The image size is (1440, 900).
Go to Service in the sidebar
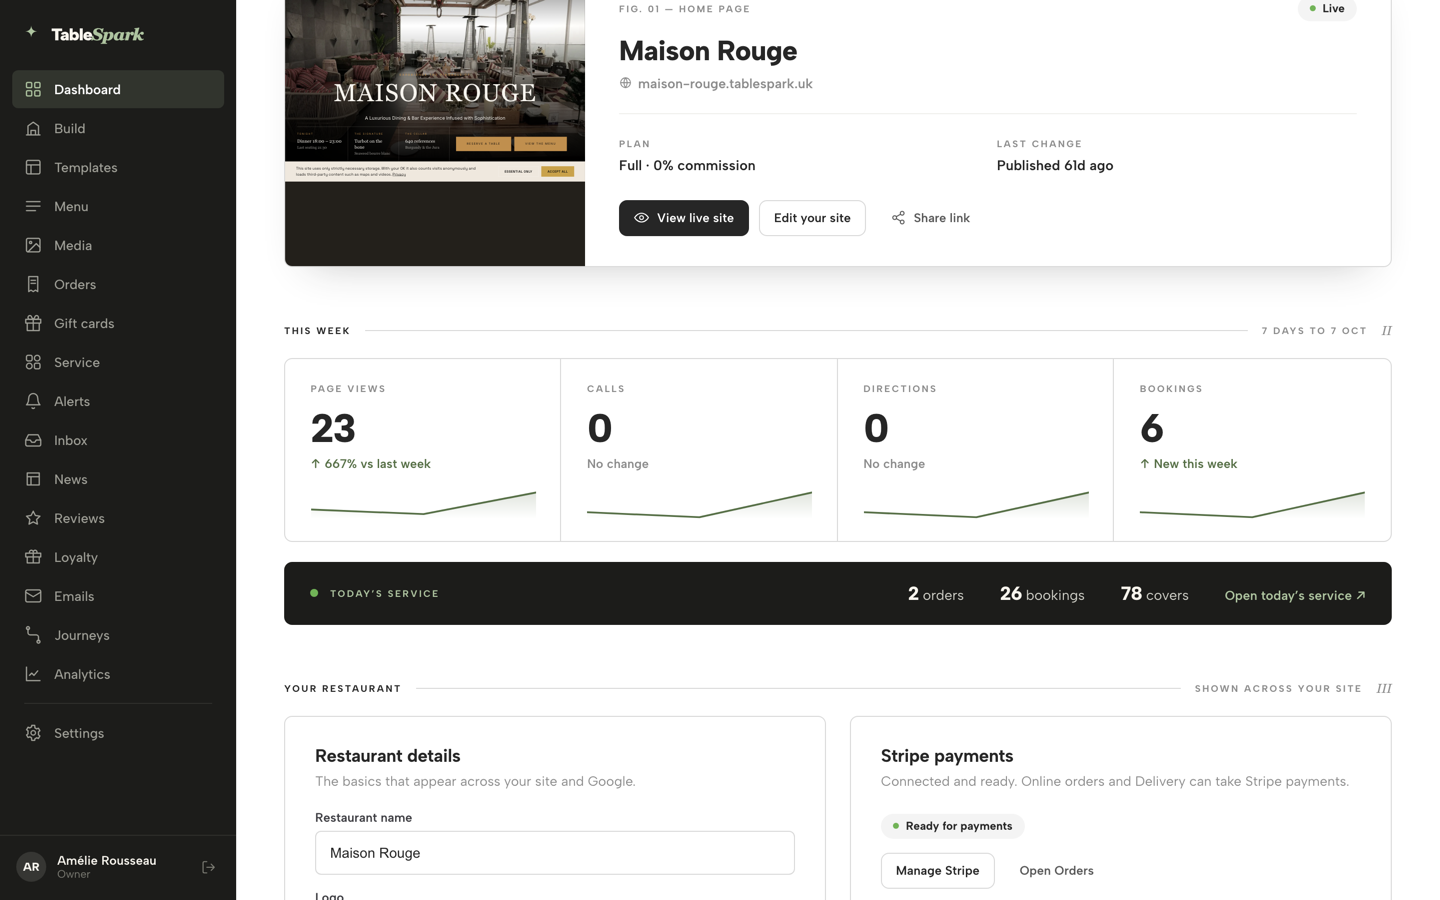click(x=118, y=363)
